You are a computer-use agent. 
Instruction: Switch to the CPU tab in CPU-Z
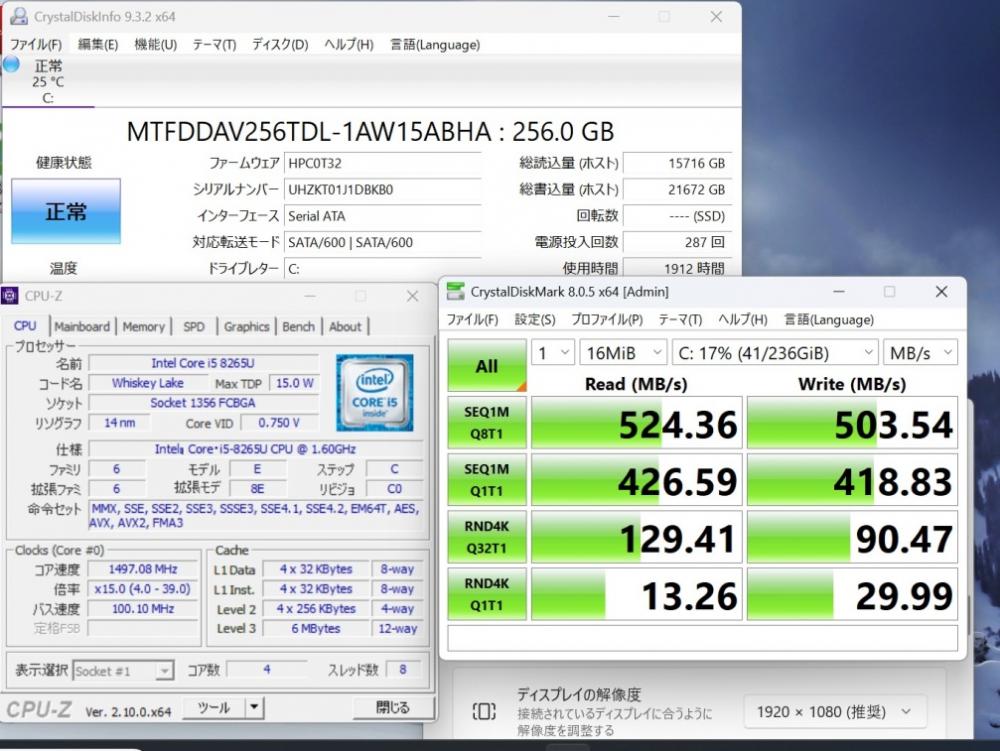click(26, 326)
